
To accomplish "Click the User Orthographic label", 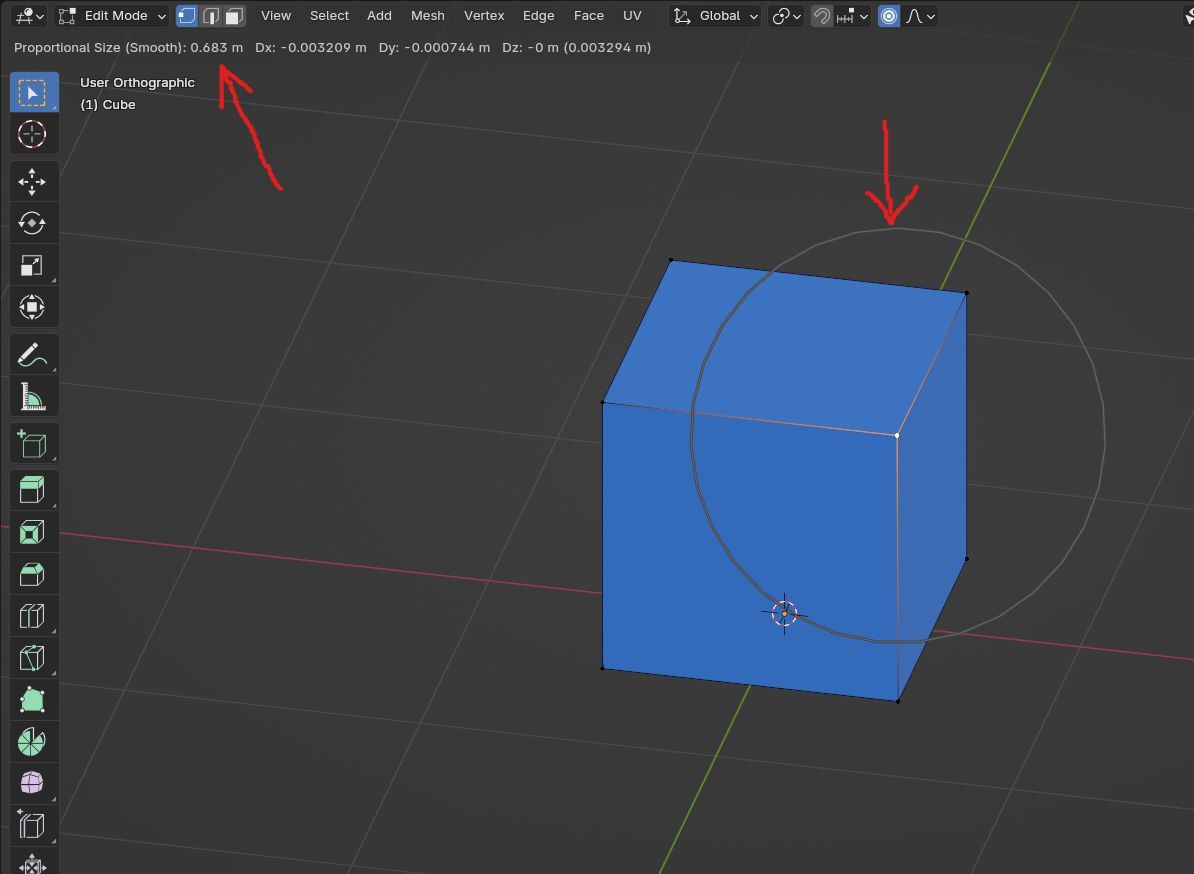I will pos(137,82).
